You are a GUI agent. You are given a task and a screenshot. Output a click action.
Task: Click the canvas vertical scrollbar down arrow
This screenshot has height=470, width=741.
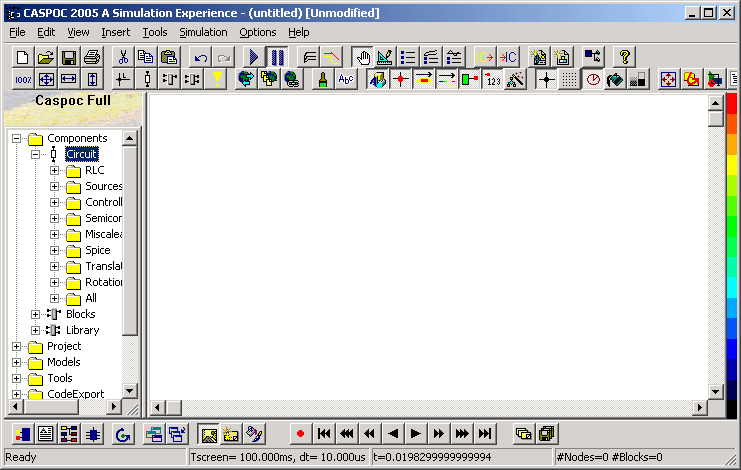(715, 392)
